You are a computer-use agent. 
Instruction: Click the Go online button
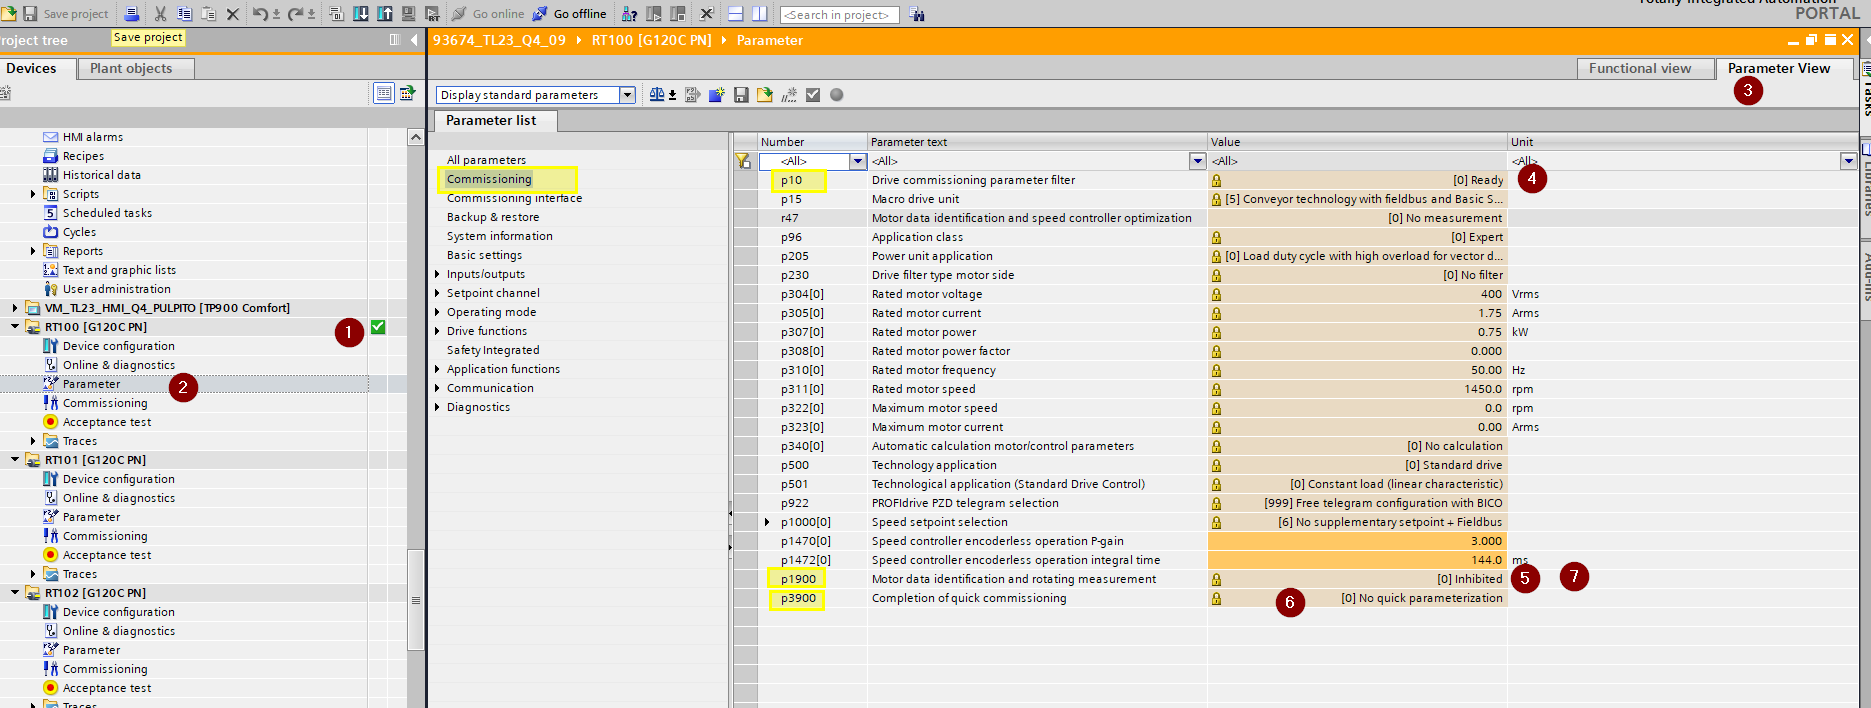(488, 14)
